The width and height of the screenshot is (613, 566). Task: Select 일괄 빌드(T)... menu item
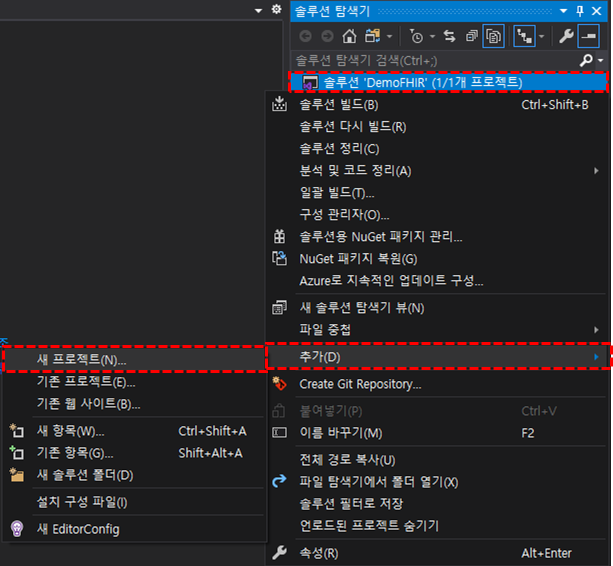coord(436,193)
